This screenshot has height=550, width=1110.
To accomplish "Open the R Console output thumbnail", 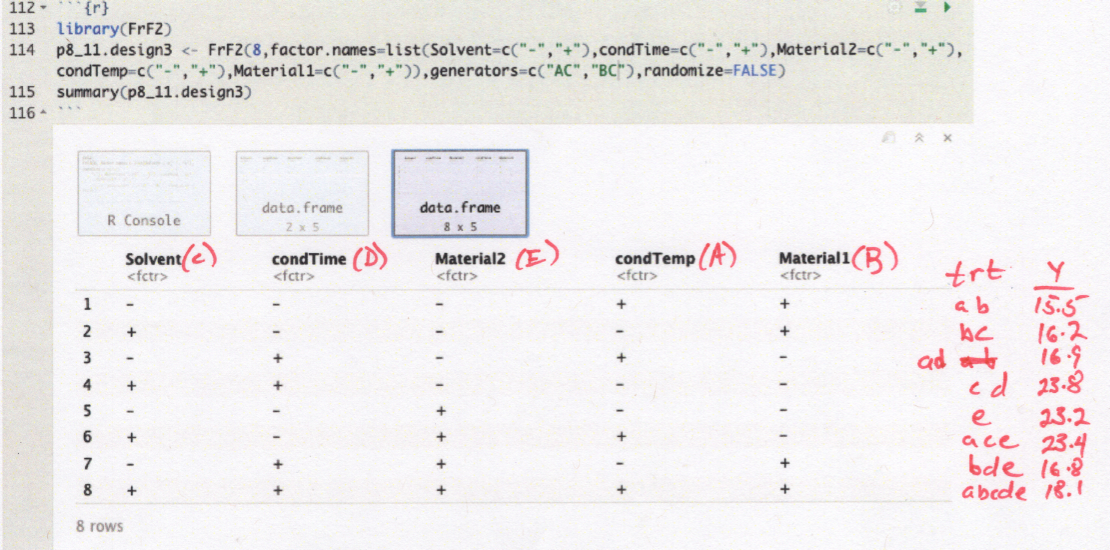I will [144, 193].
